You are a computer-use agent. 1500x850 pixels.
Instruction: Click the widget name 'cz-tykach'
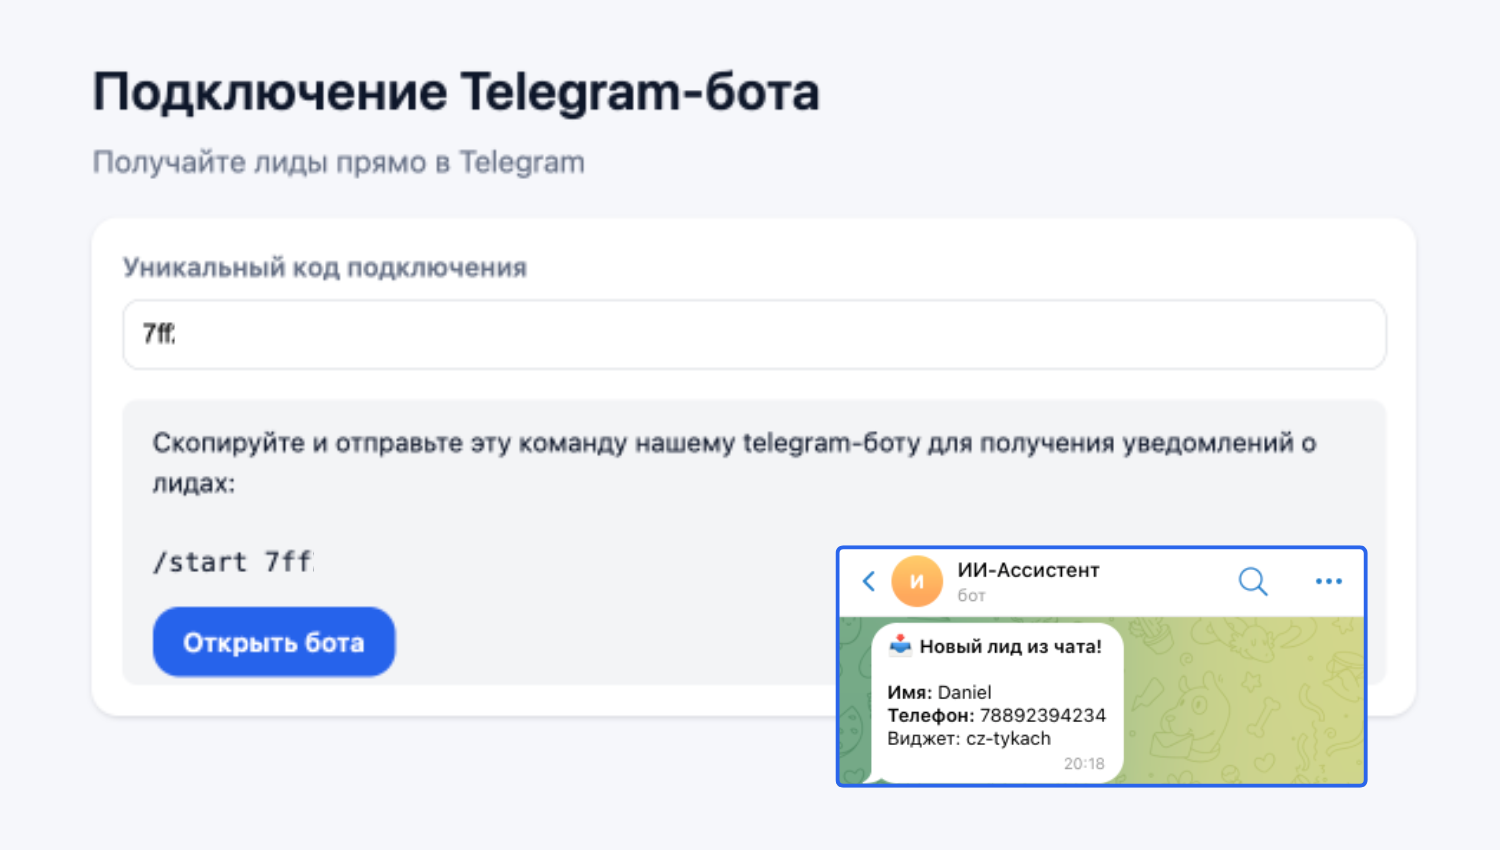pyautogui.click(x=1008, y=738)
